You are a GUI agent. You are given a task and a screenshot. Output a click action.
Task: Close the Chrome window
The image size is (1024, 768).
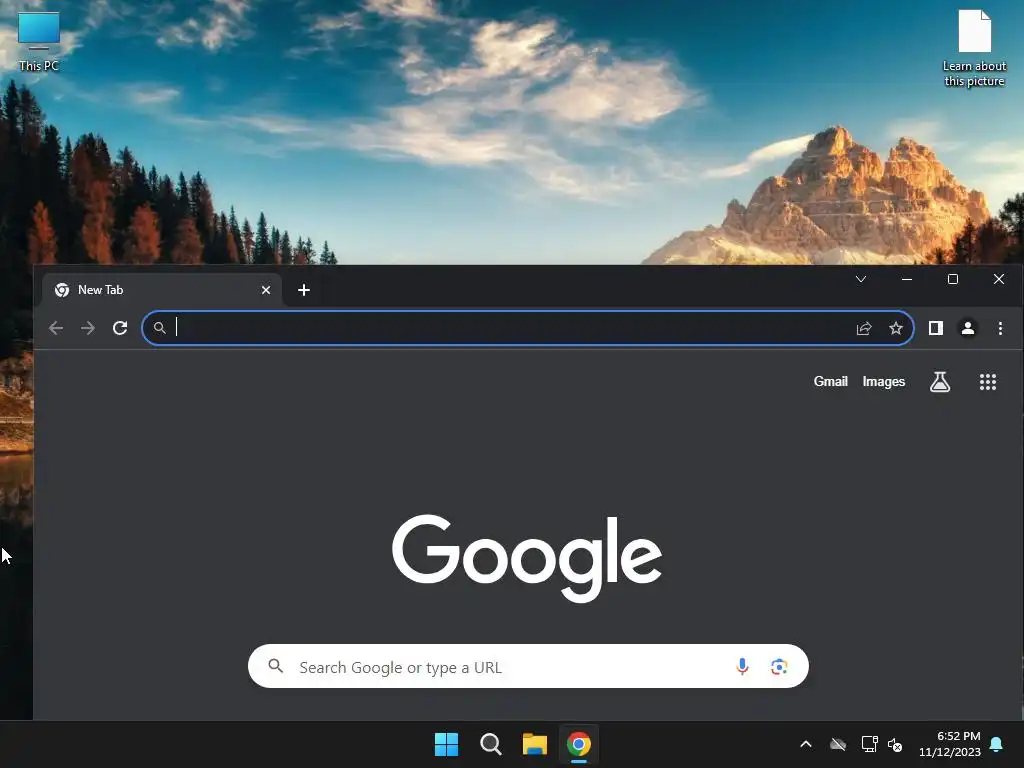click(999, 279)
